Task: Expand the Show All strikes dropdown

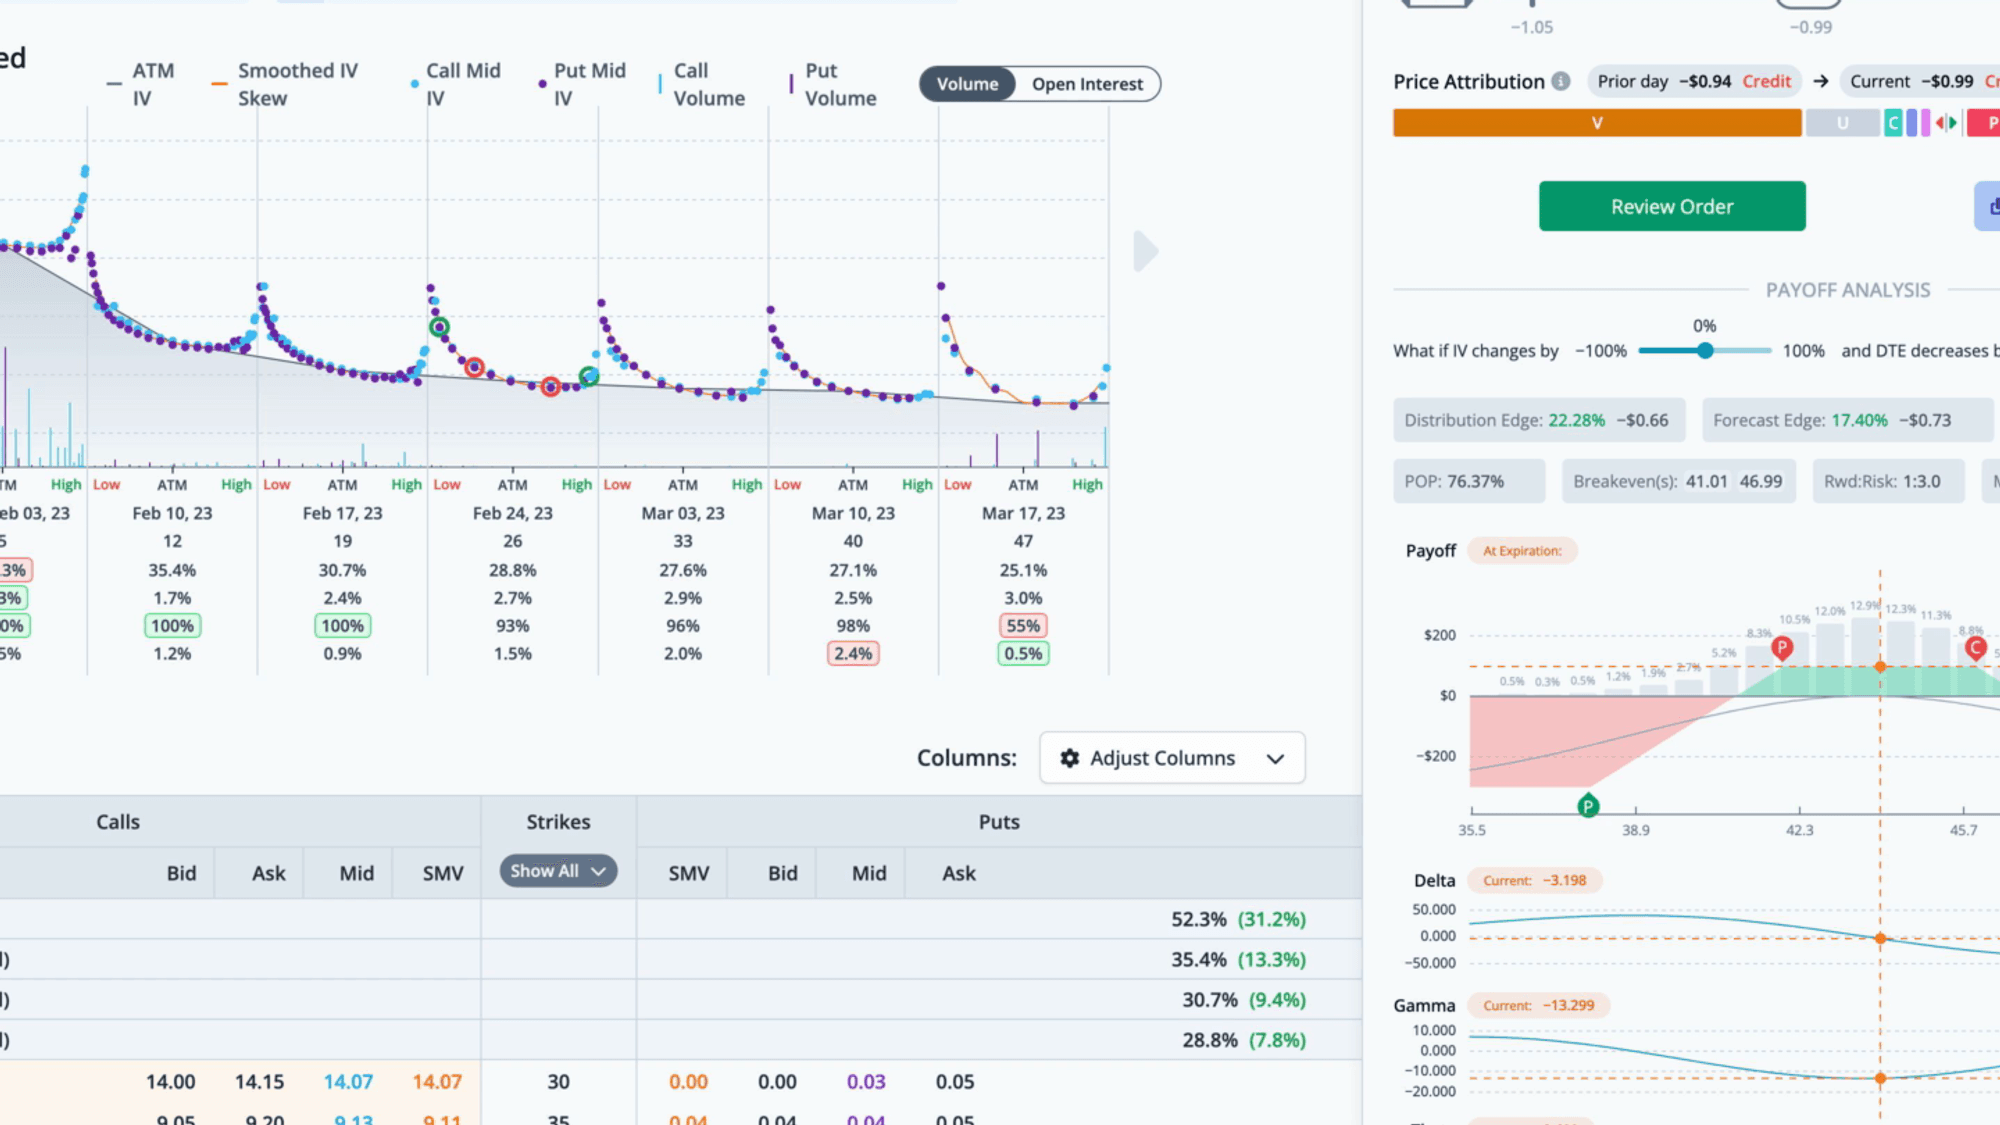Action: point(558,871)
